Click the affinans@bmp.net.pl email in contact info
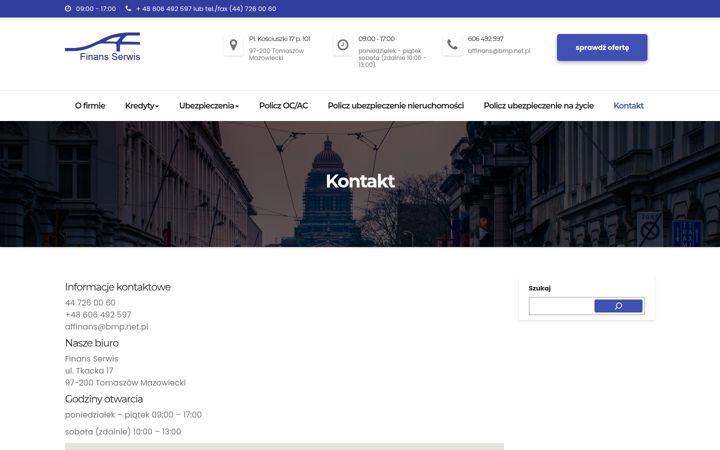This screenshot has width=720, height=450. point(107,327)
